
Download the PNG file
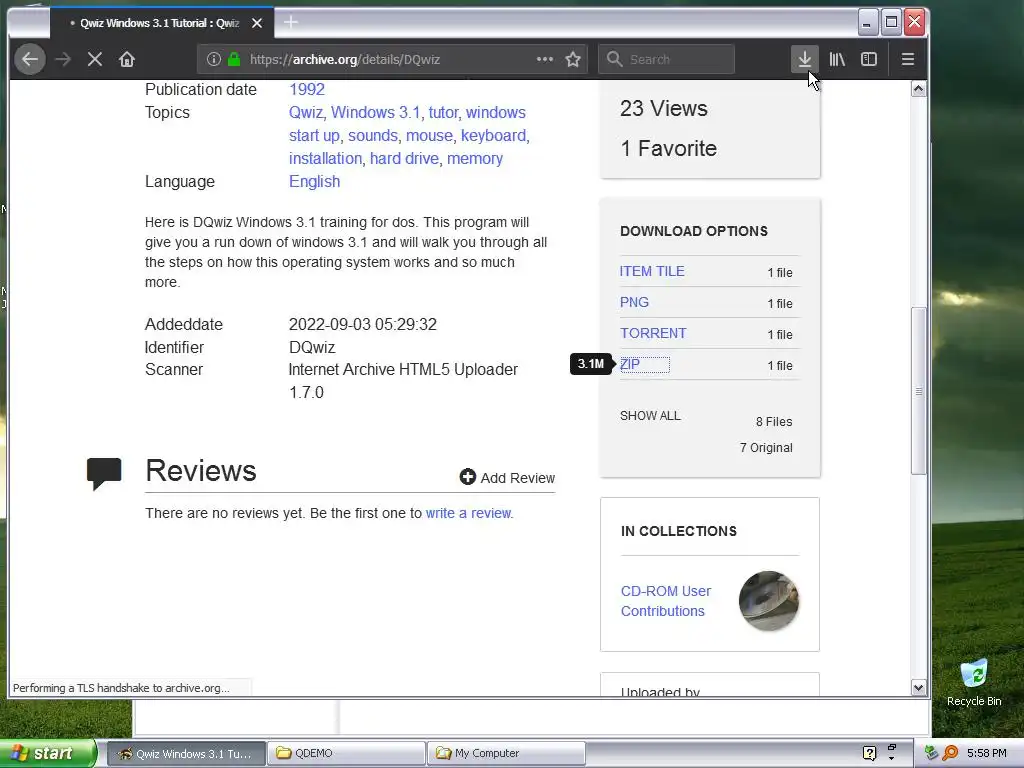(634, 302)
